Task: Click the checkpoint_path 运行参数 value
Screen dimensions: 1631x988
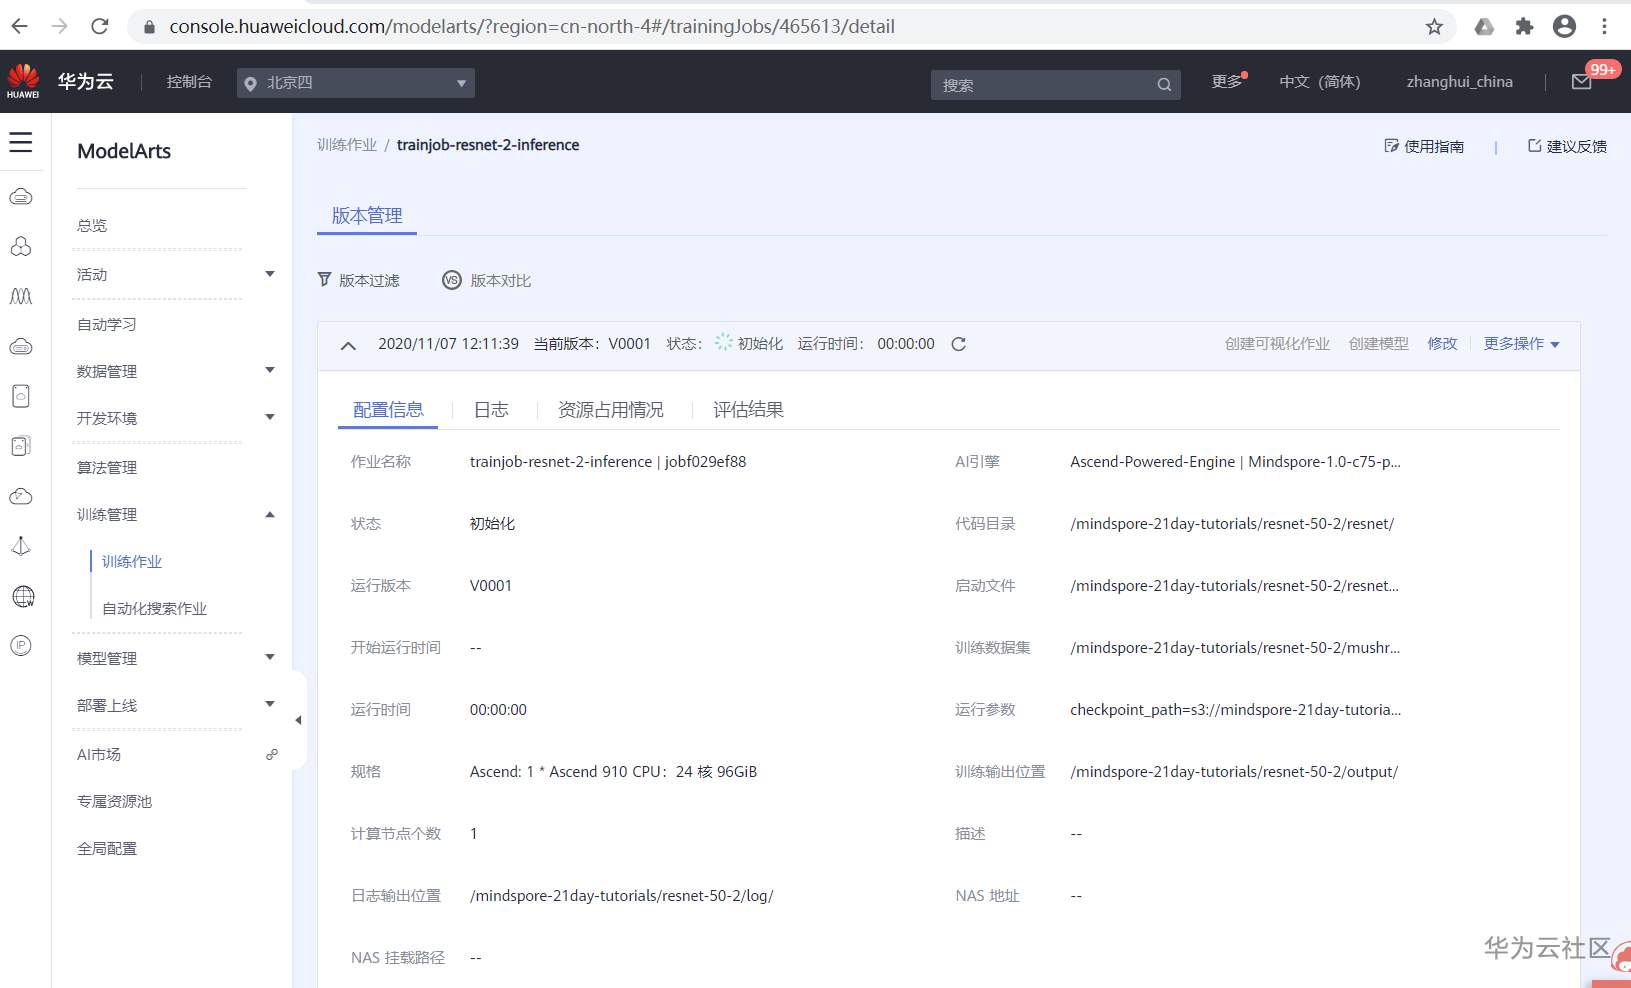Action: pyautogui.click(x=1235, y=710)
